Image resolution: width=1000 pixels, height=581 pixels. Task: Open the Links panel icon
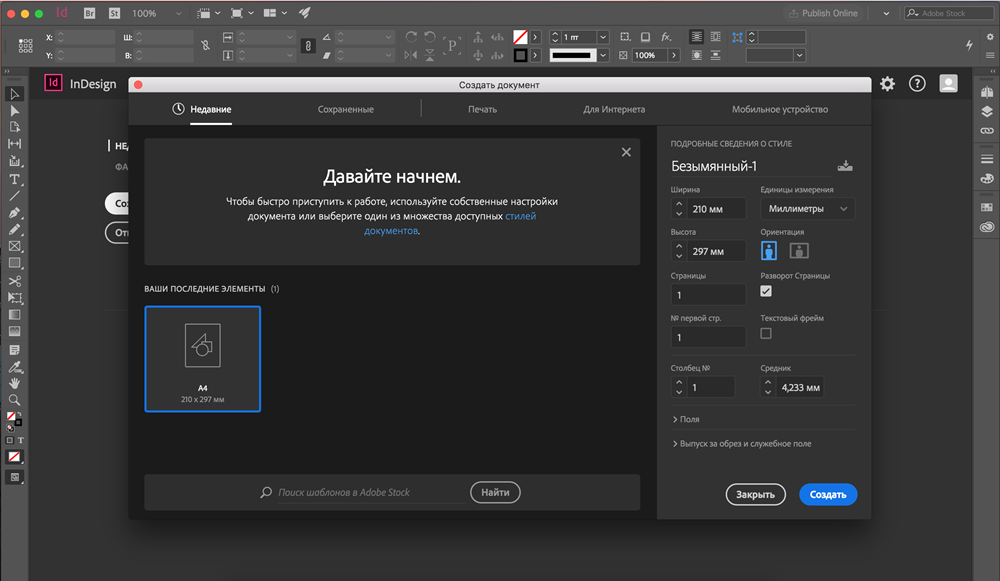click(x=987, y=131)
